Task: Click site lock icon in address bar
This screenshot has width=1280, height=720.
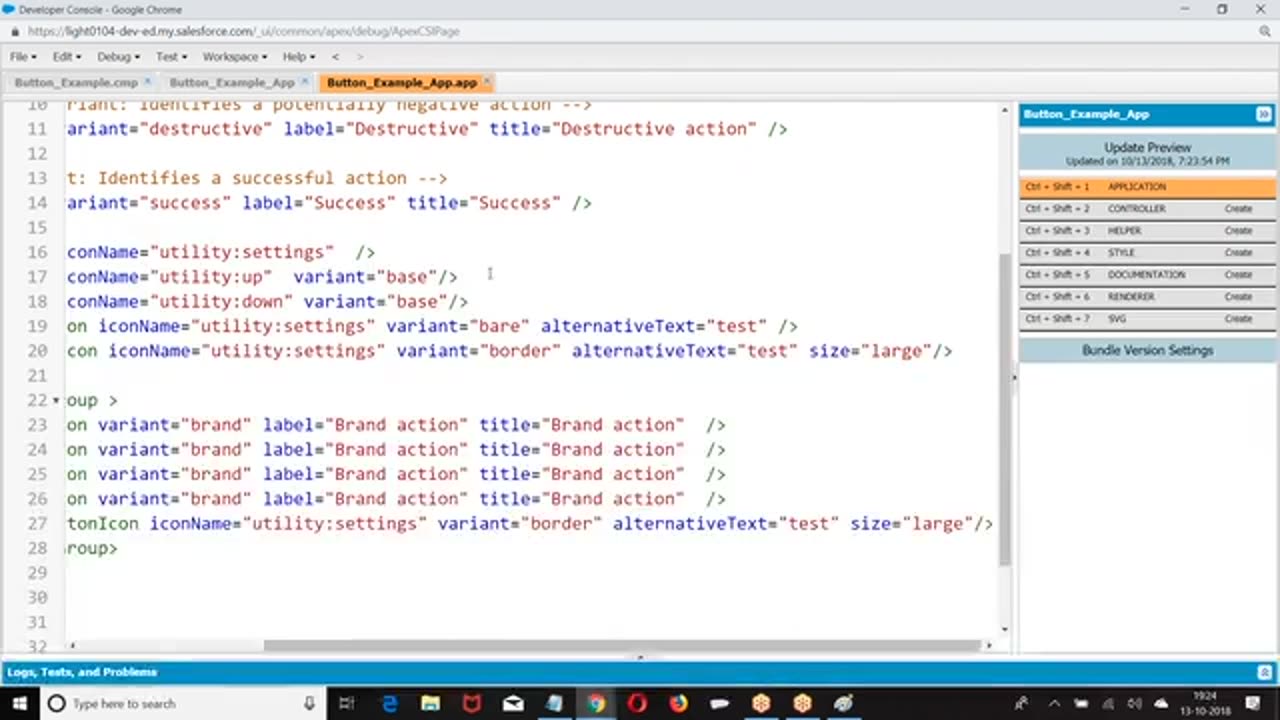Action: tap(14, 31)
